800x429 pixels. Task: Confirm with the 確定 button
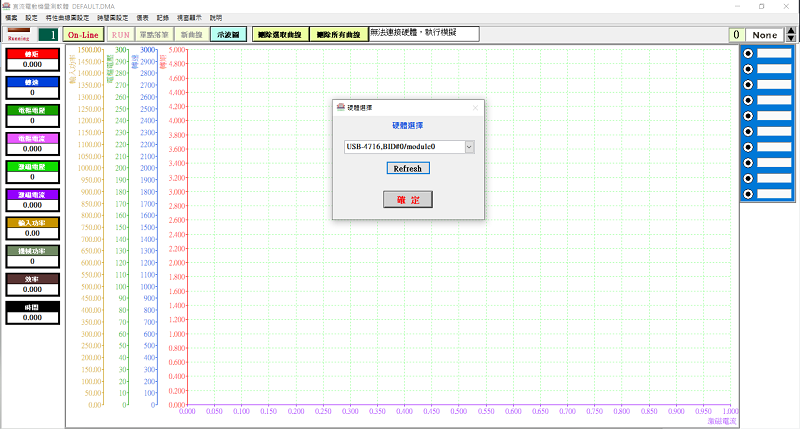coord(408,199)
